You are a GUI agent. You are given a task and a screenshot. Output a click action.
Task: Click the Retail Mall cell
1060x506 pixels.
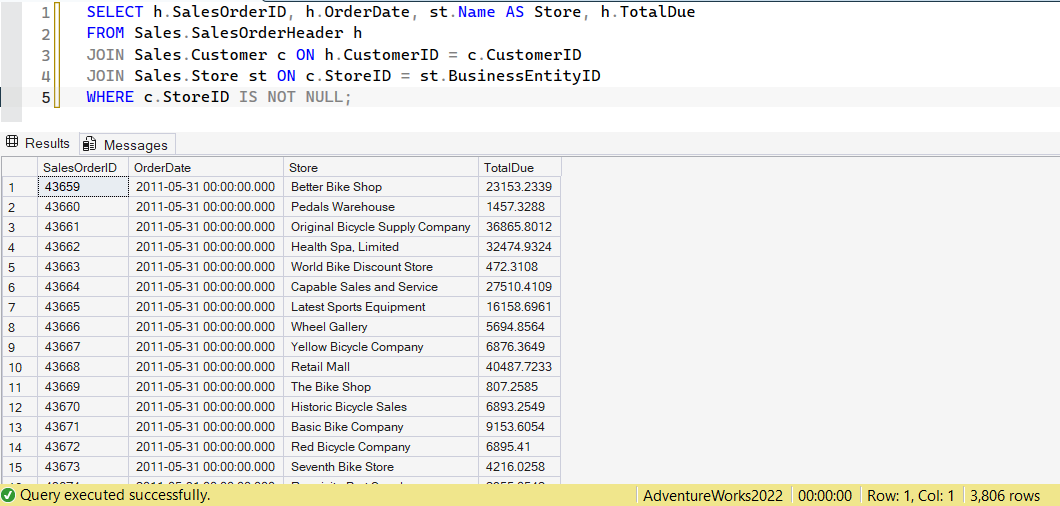tap(381, 367)
